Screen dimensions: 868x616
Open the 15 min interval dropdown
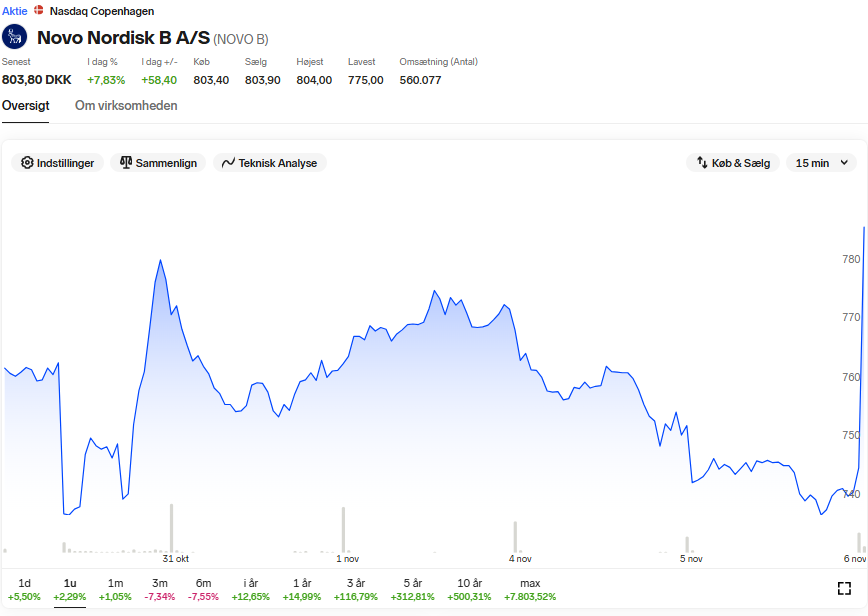[822, 163]
